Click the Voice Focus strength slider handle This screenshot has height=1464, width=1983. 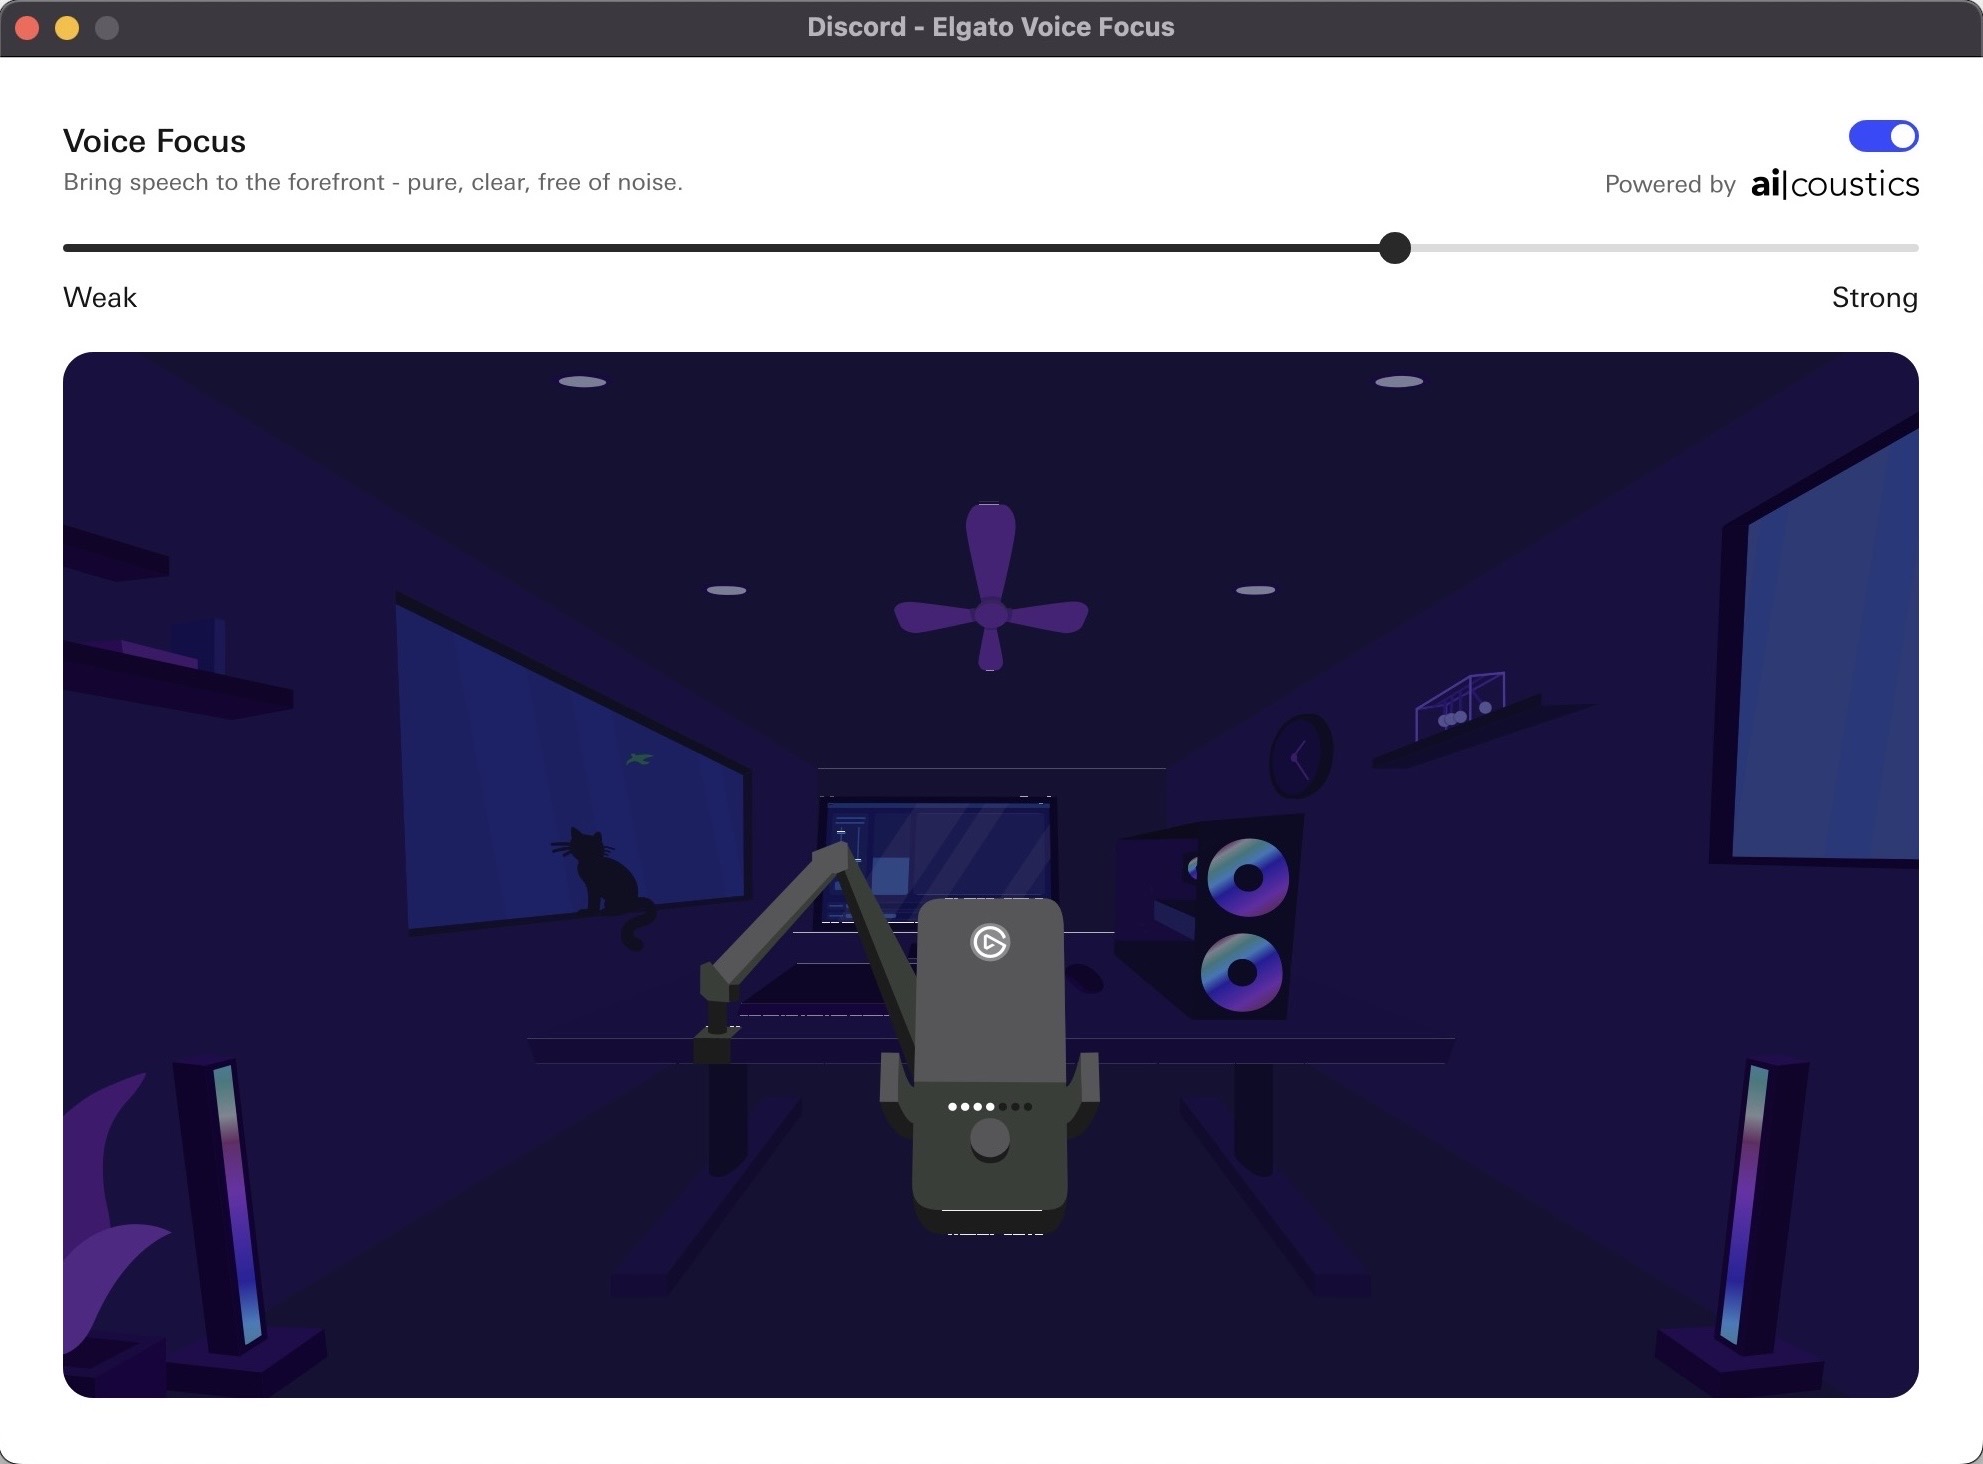tap(1394, 248)
